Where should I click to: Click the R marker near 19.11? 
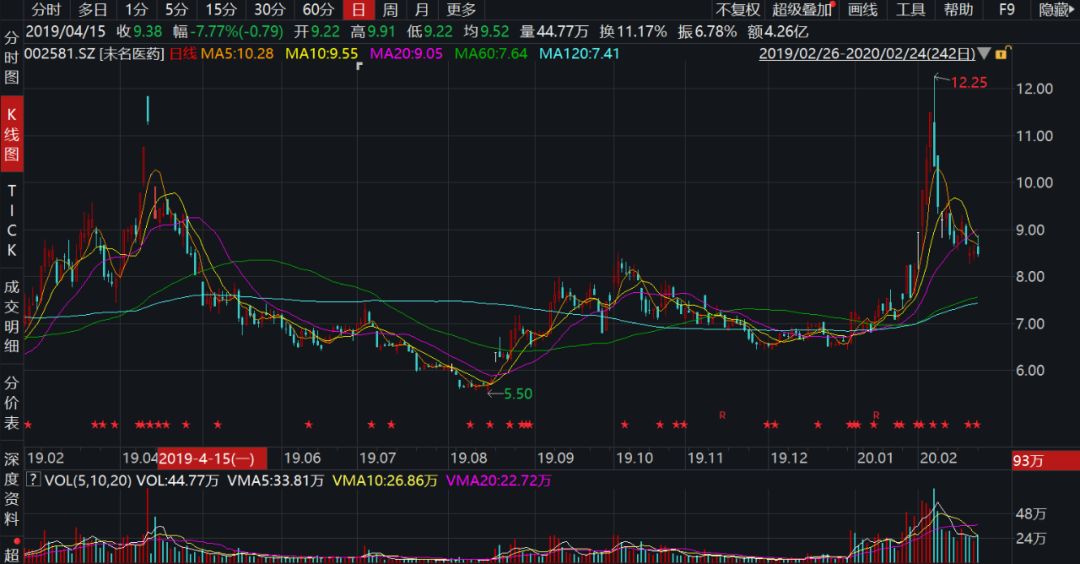click(720, 413)
